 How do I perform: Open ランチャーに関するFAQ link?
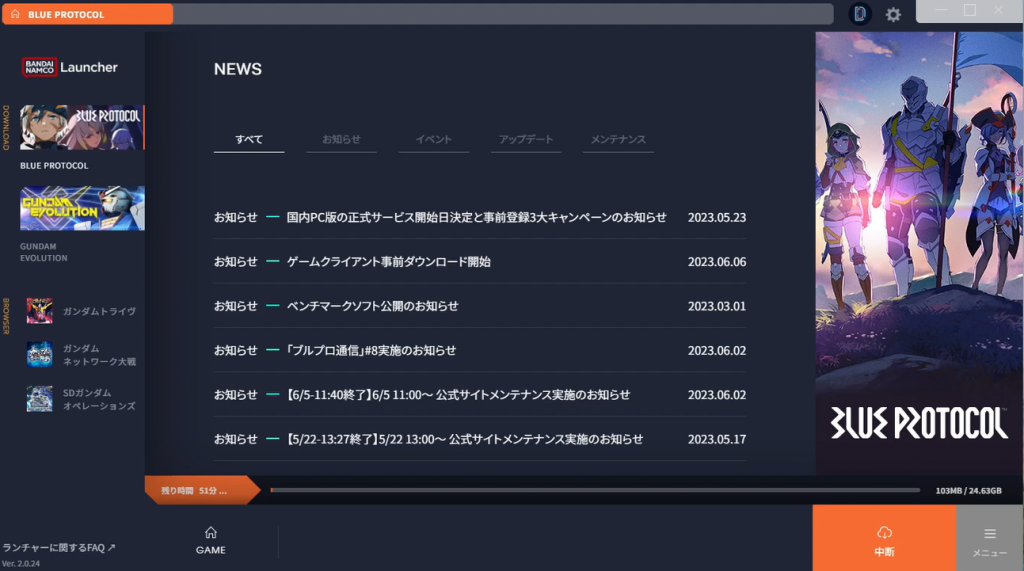[59, 547]
